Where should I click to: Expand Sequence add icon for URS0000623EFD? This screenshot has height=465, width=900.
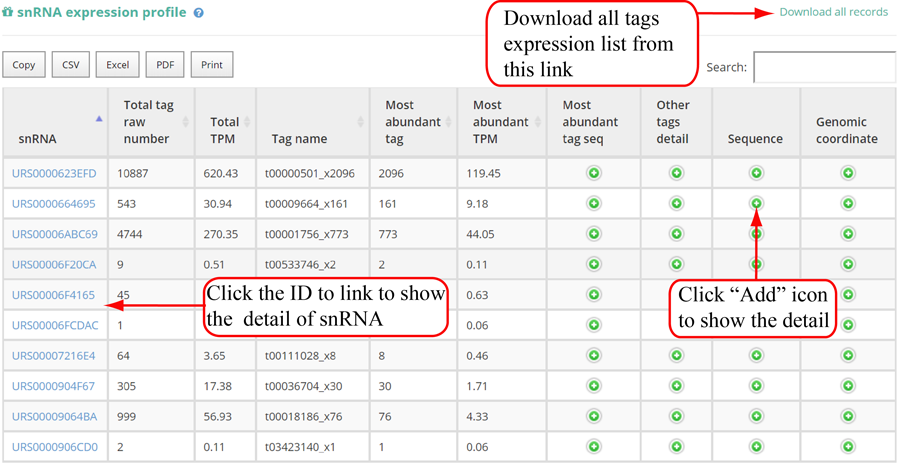point(756,173)
